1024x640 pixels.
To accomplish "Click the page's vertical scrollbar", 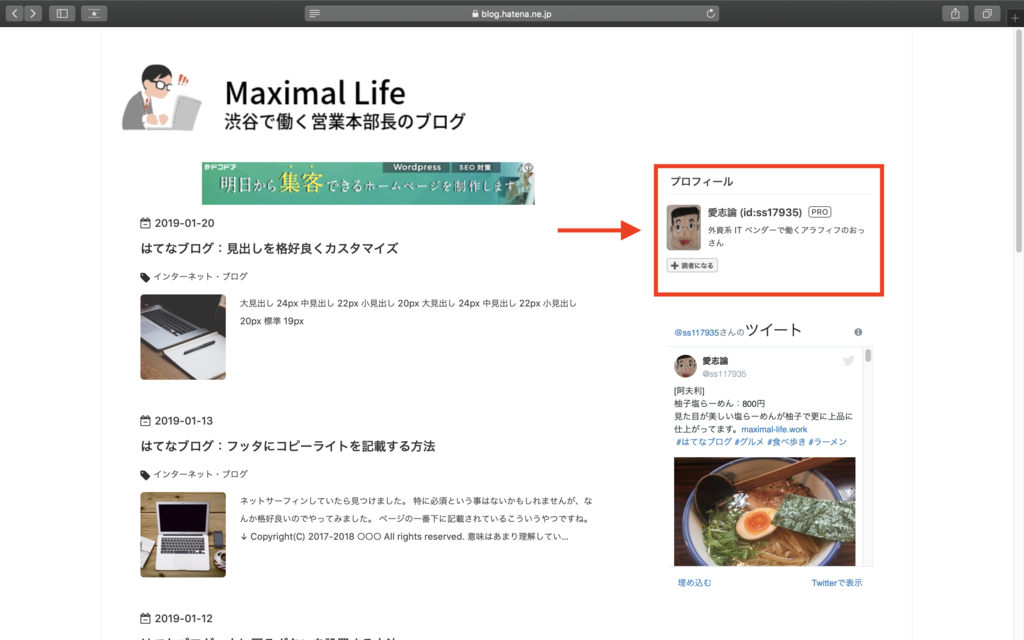I will [x=1019, y=140].
